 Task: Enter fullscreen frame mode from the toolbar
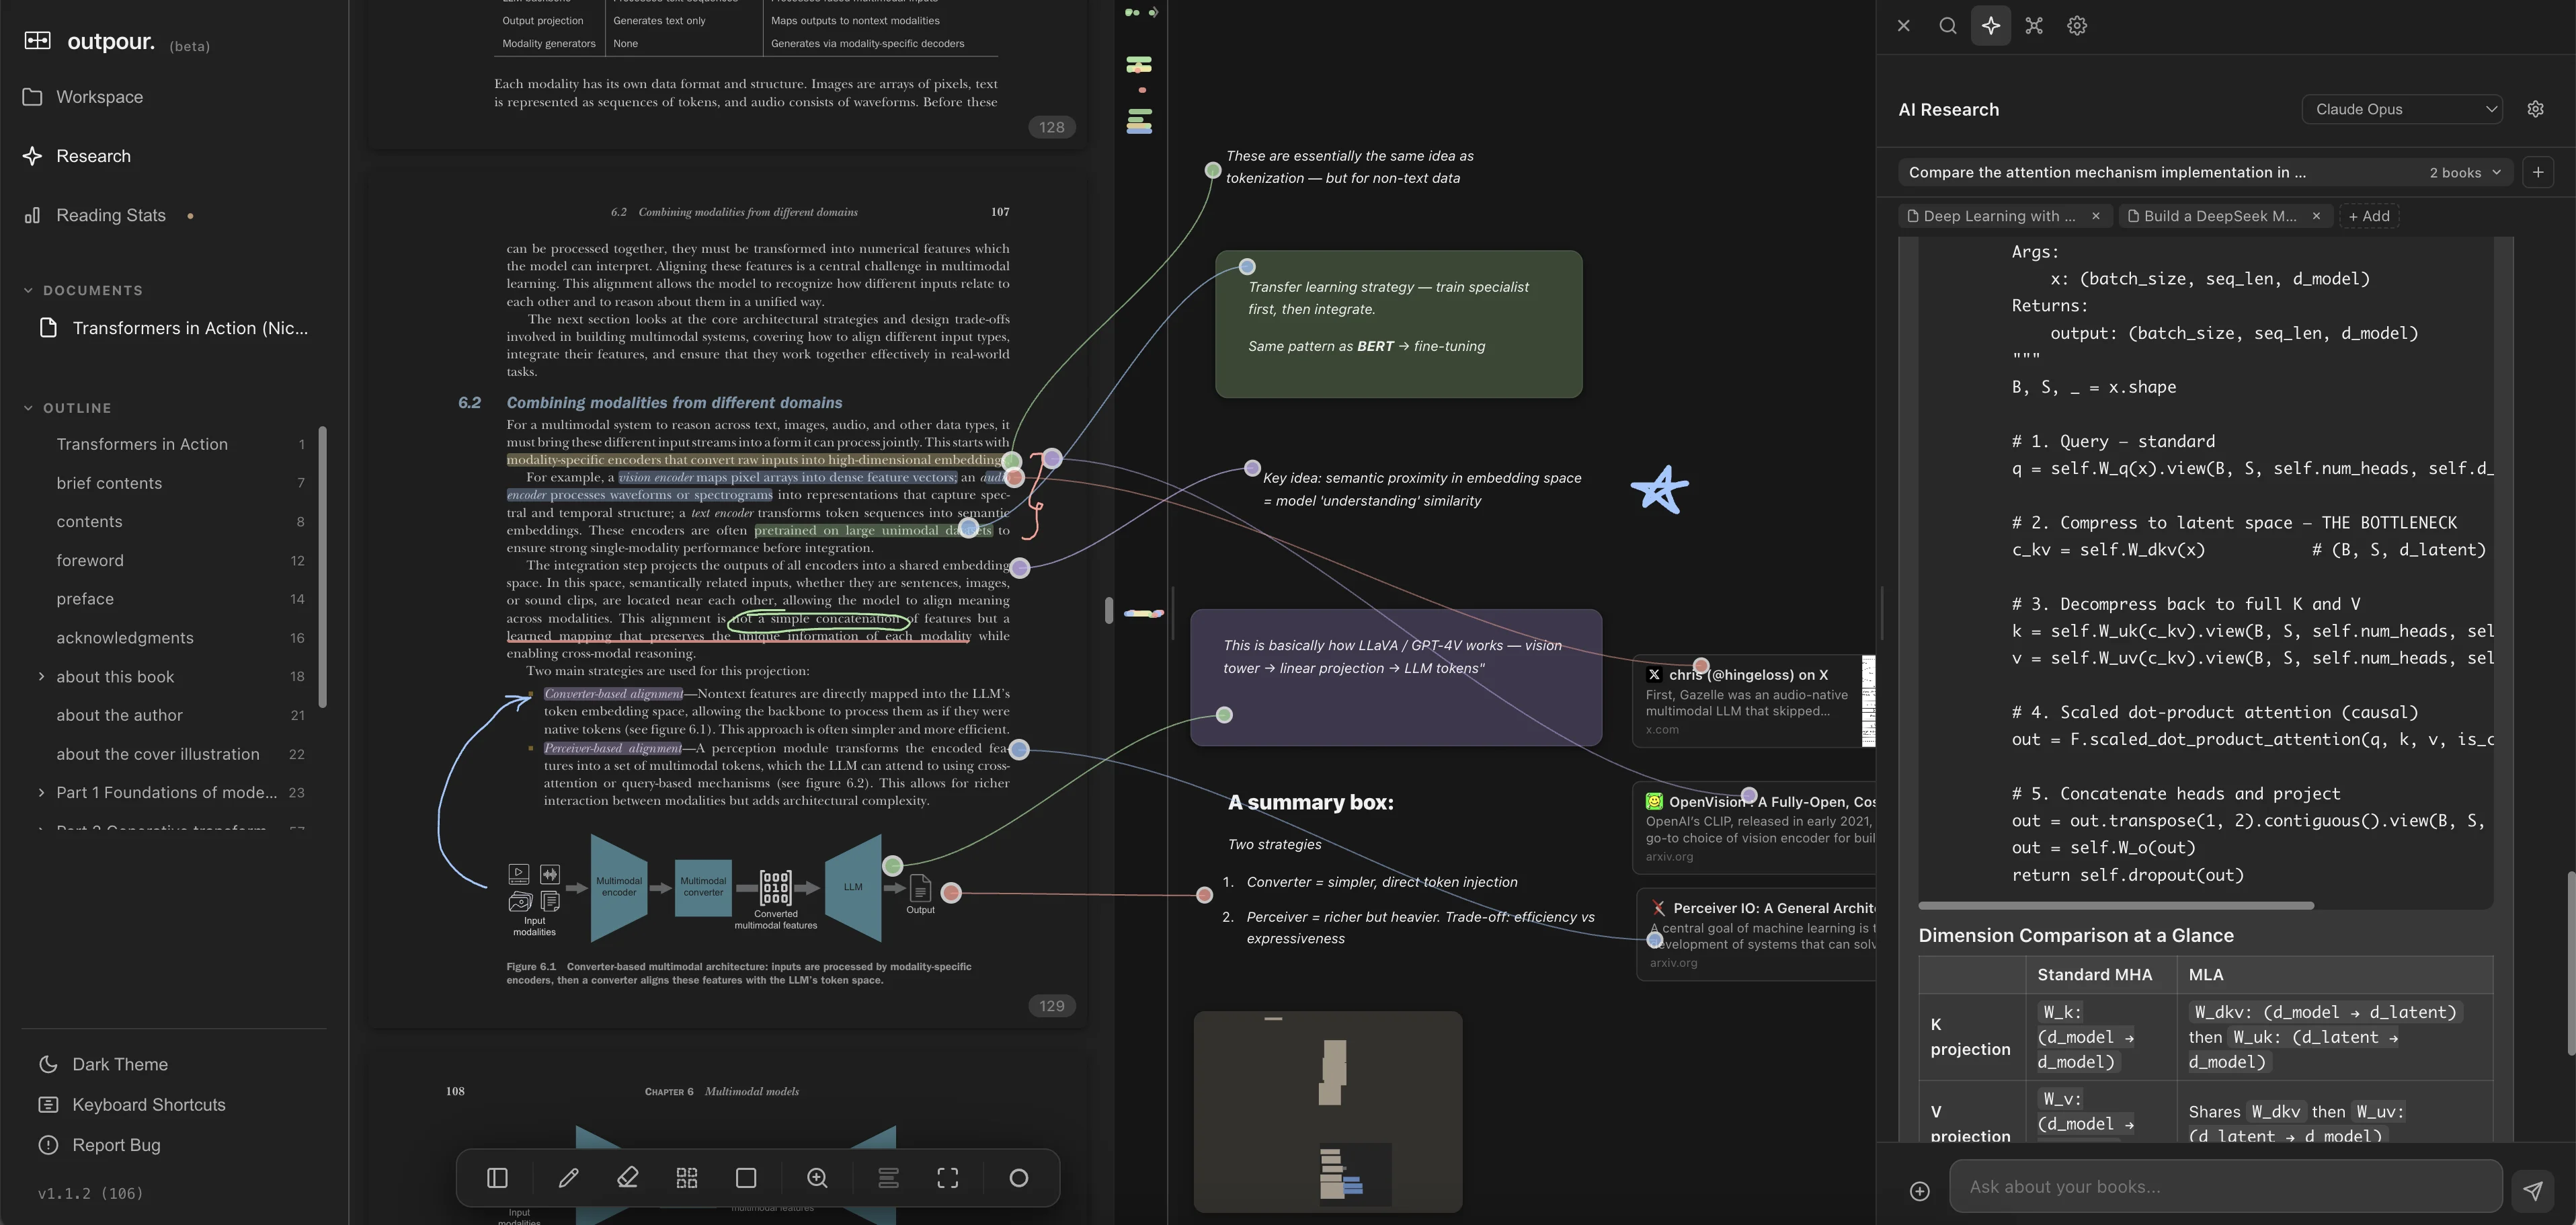pyautogui.click(x=947, y=1177)
